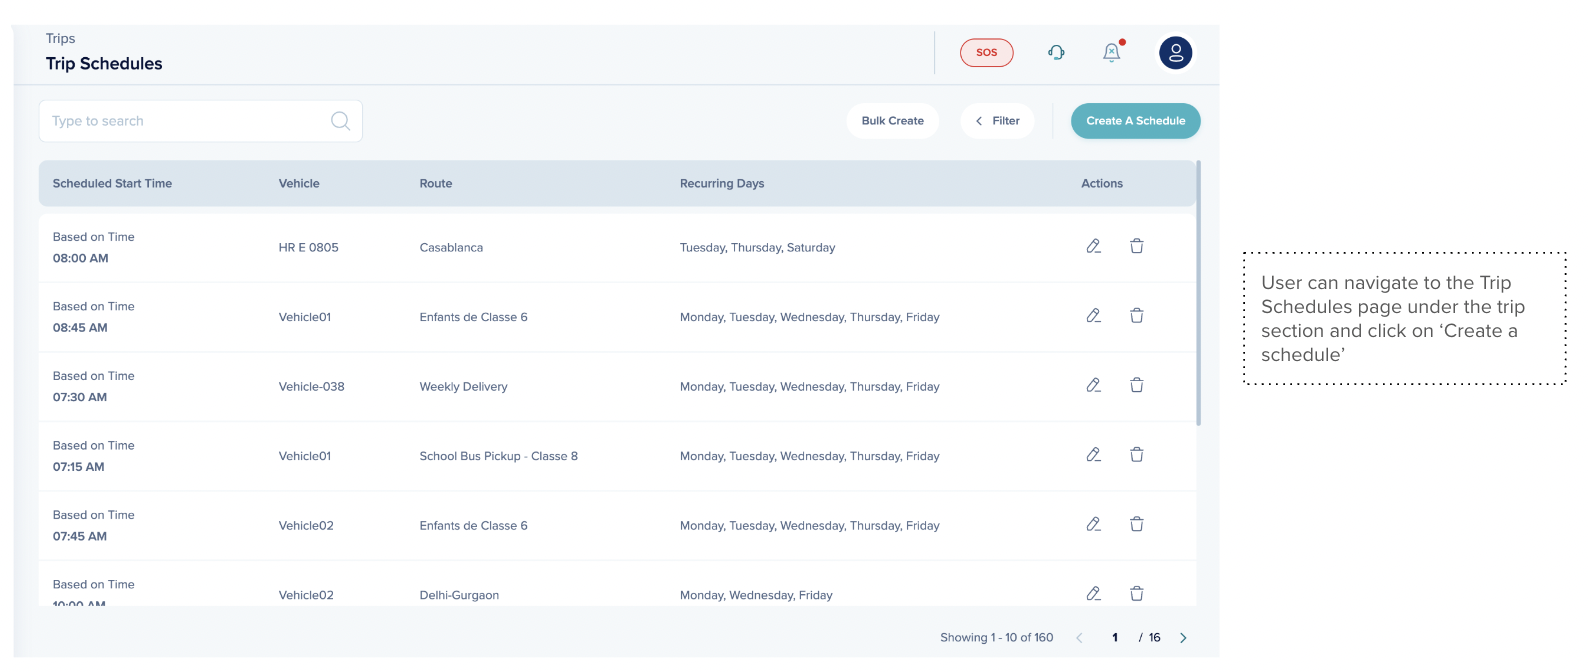Expand the Filter panel

(x=997, y=121)
